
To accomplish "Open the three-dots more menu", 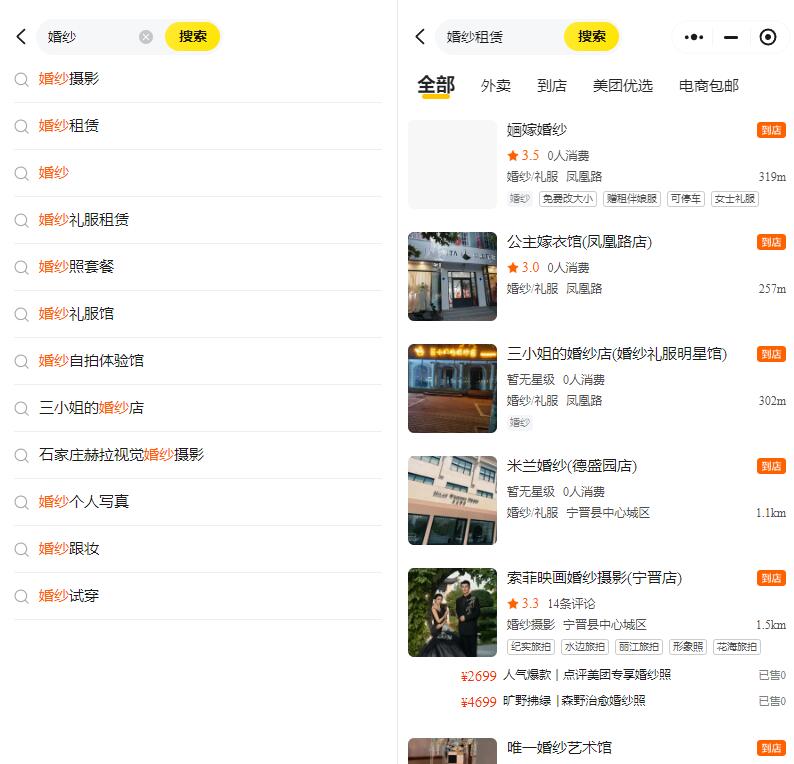I will coord(693,37).
